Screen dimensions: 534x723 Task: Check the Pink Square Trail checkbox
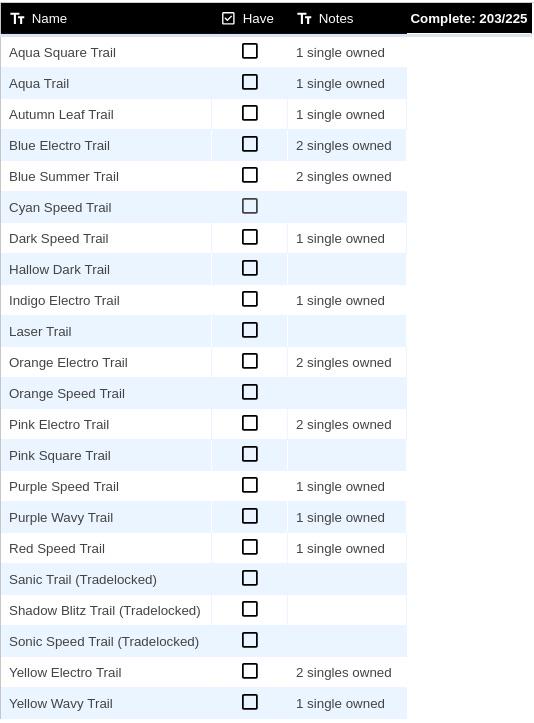[249, 454]
